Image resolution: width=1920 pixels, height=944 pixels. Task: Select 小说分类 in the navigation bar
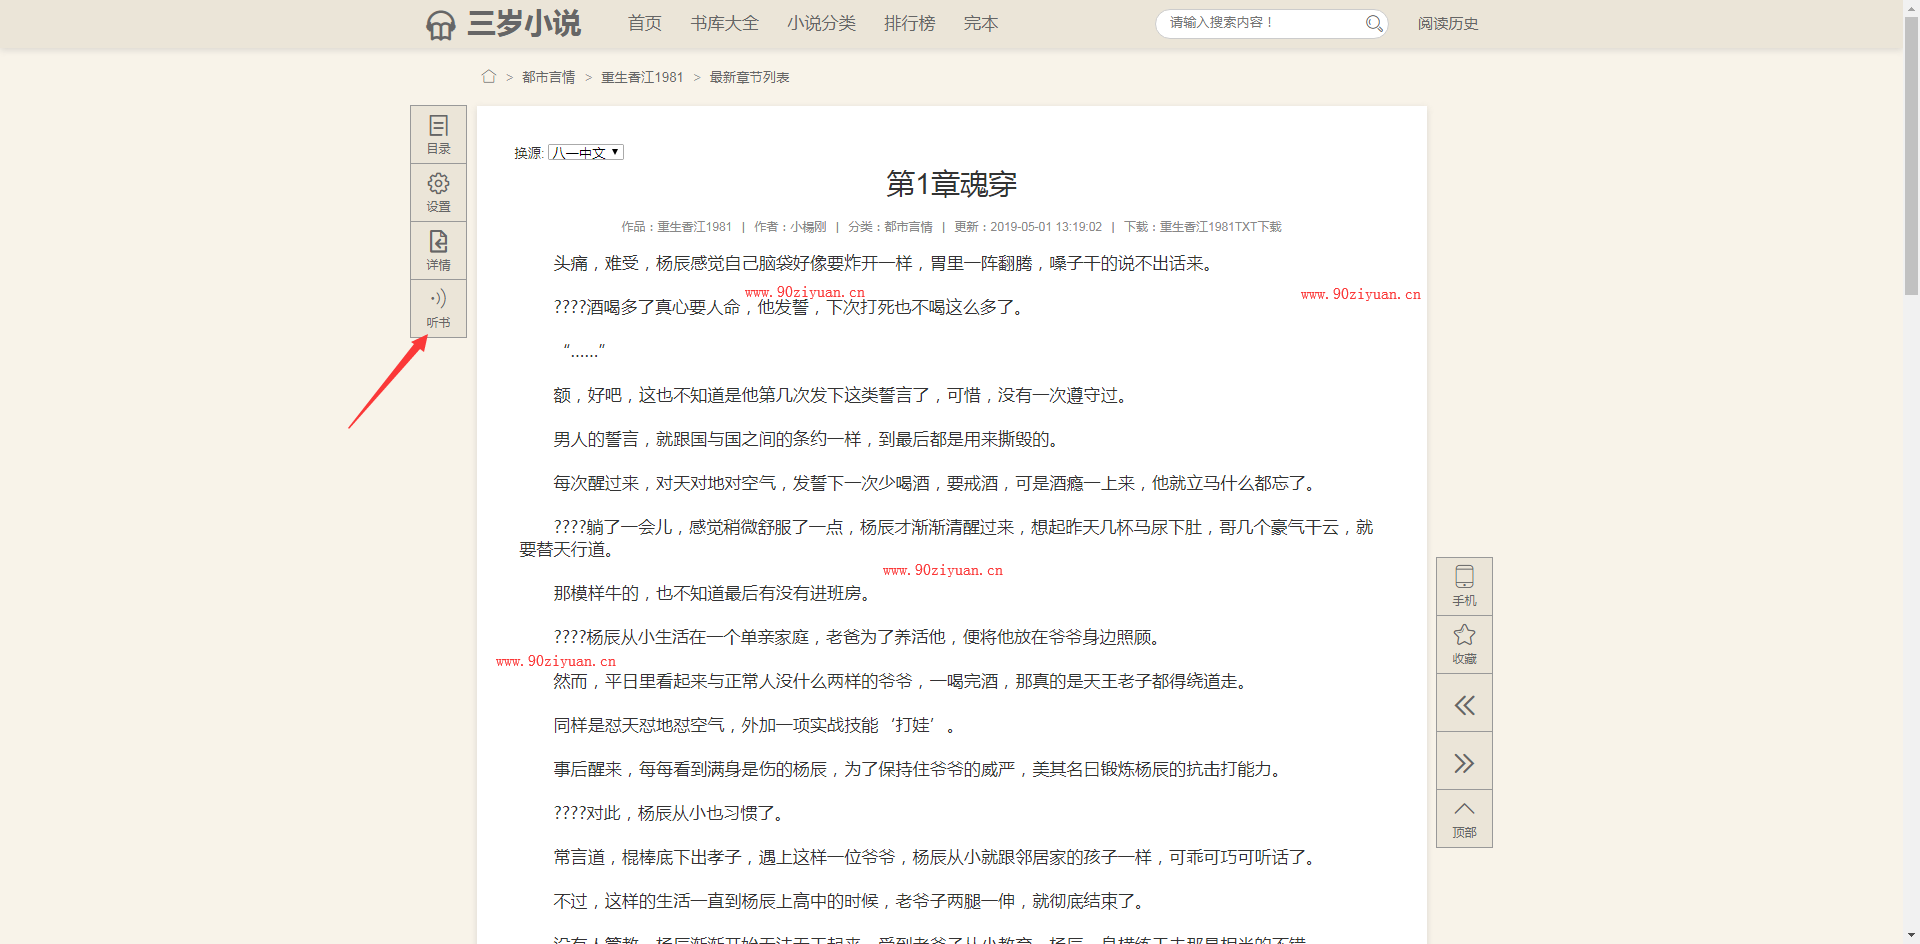click(x=821, y=23)
